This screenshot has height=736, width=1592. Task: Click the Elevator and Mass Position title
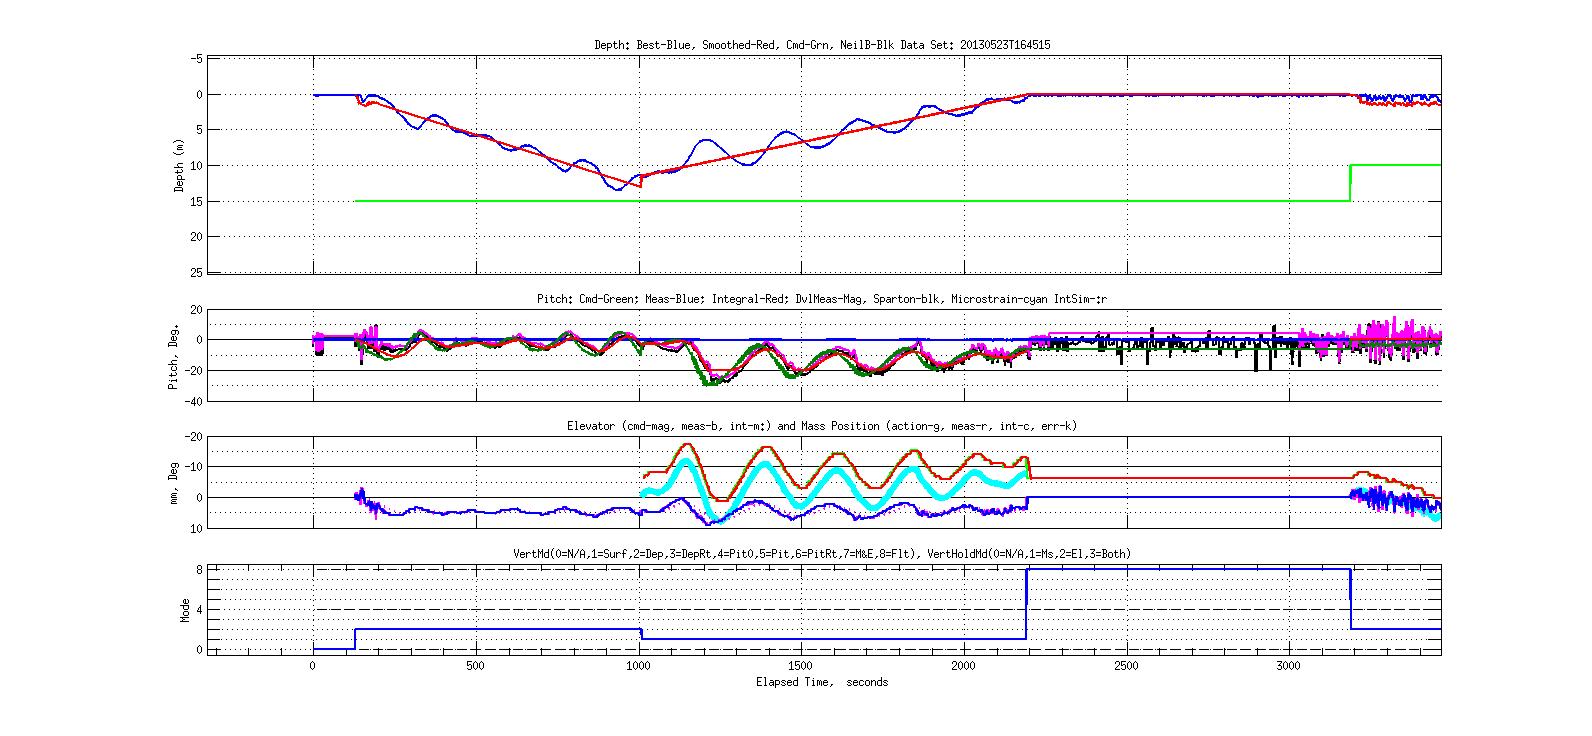point(822,426)
